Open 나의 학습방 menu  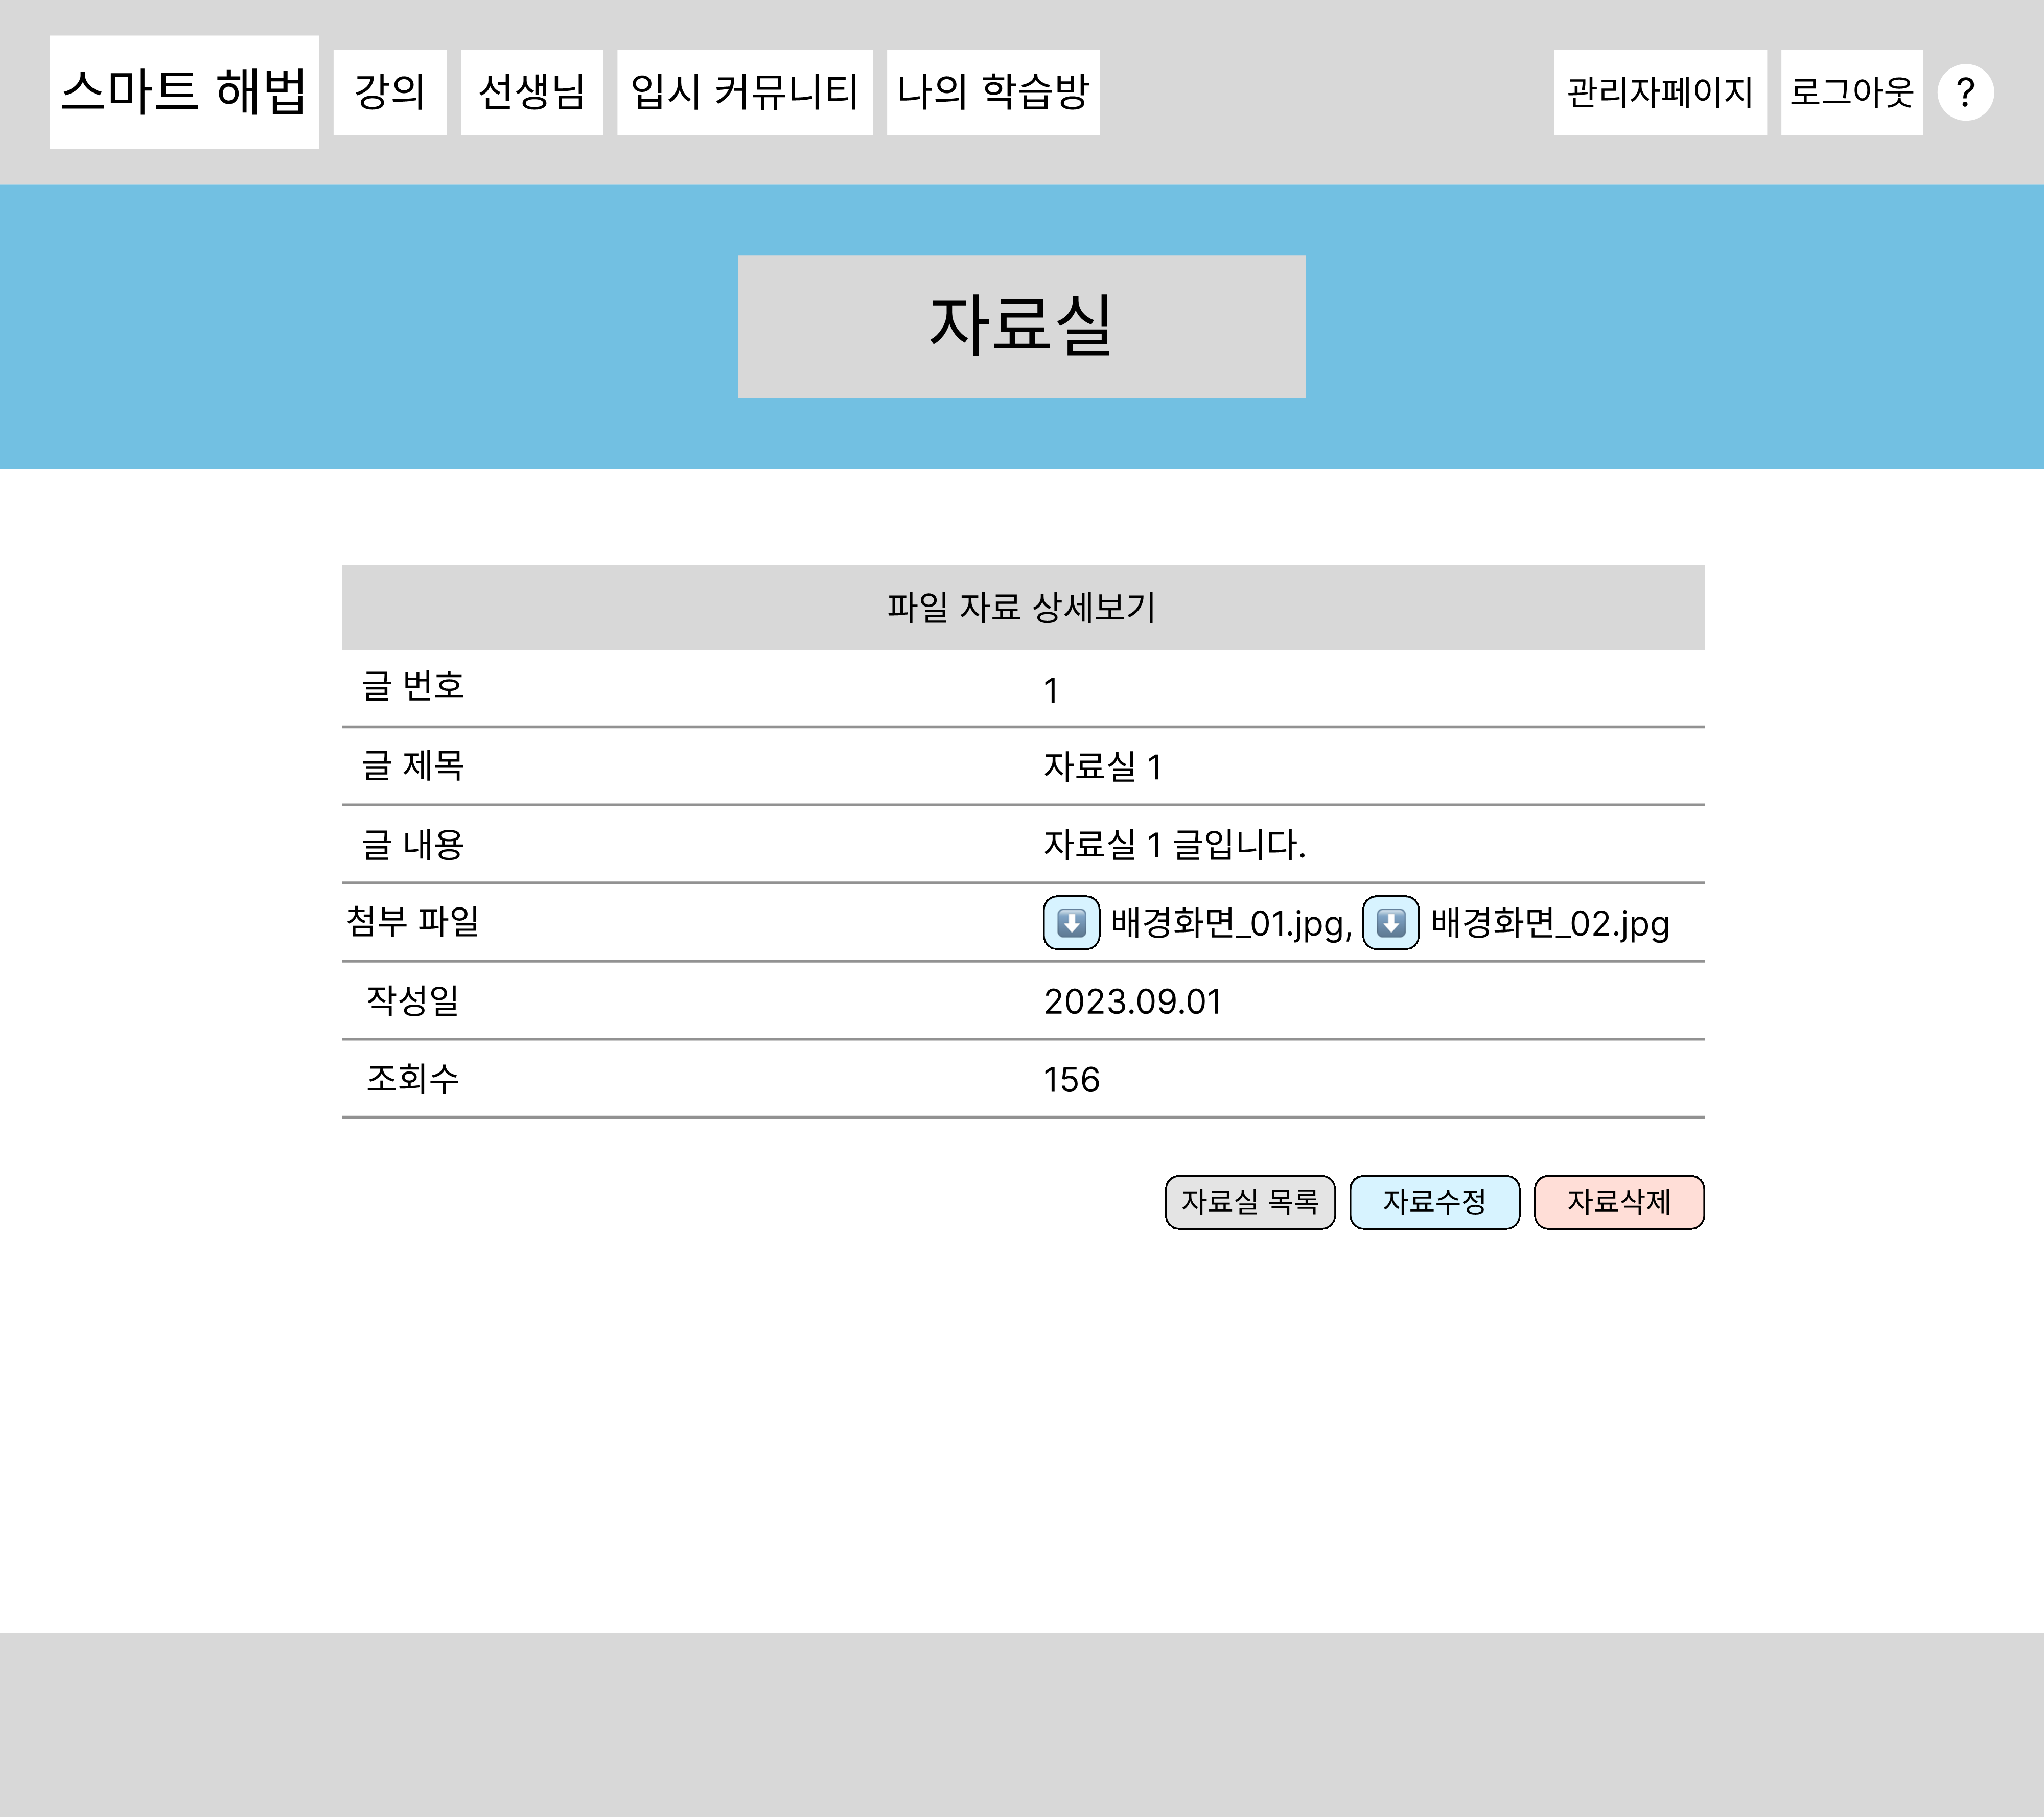point(992,92)
